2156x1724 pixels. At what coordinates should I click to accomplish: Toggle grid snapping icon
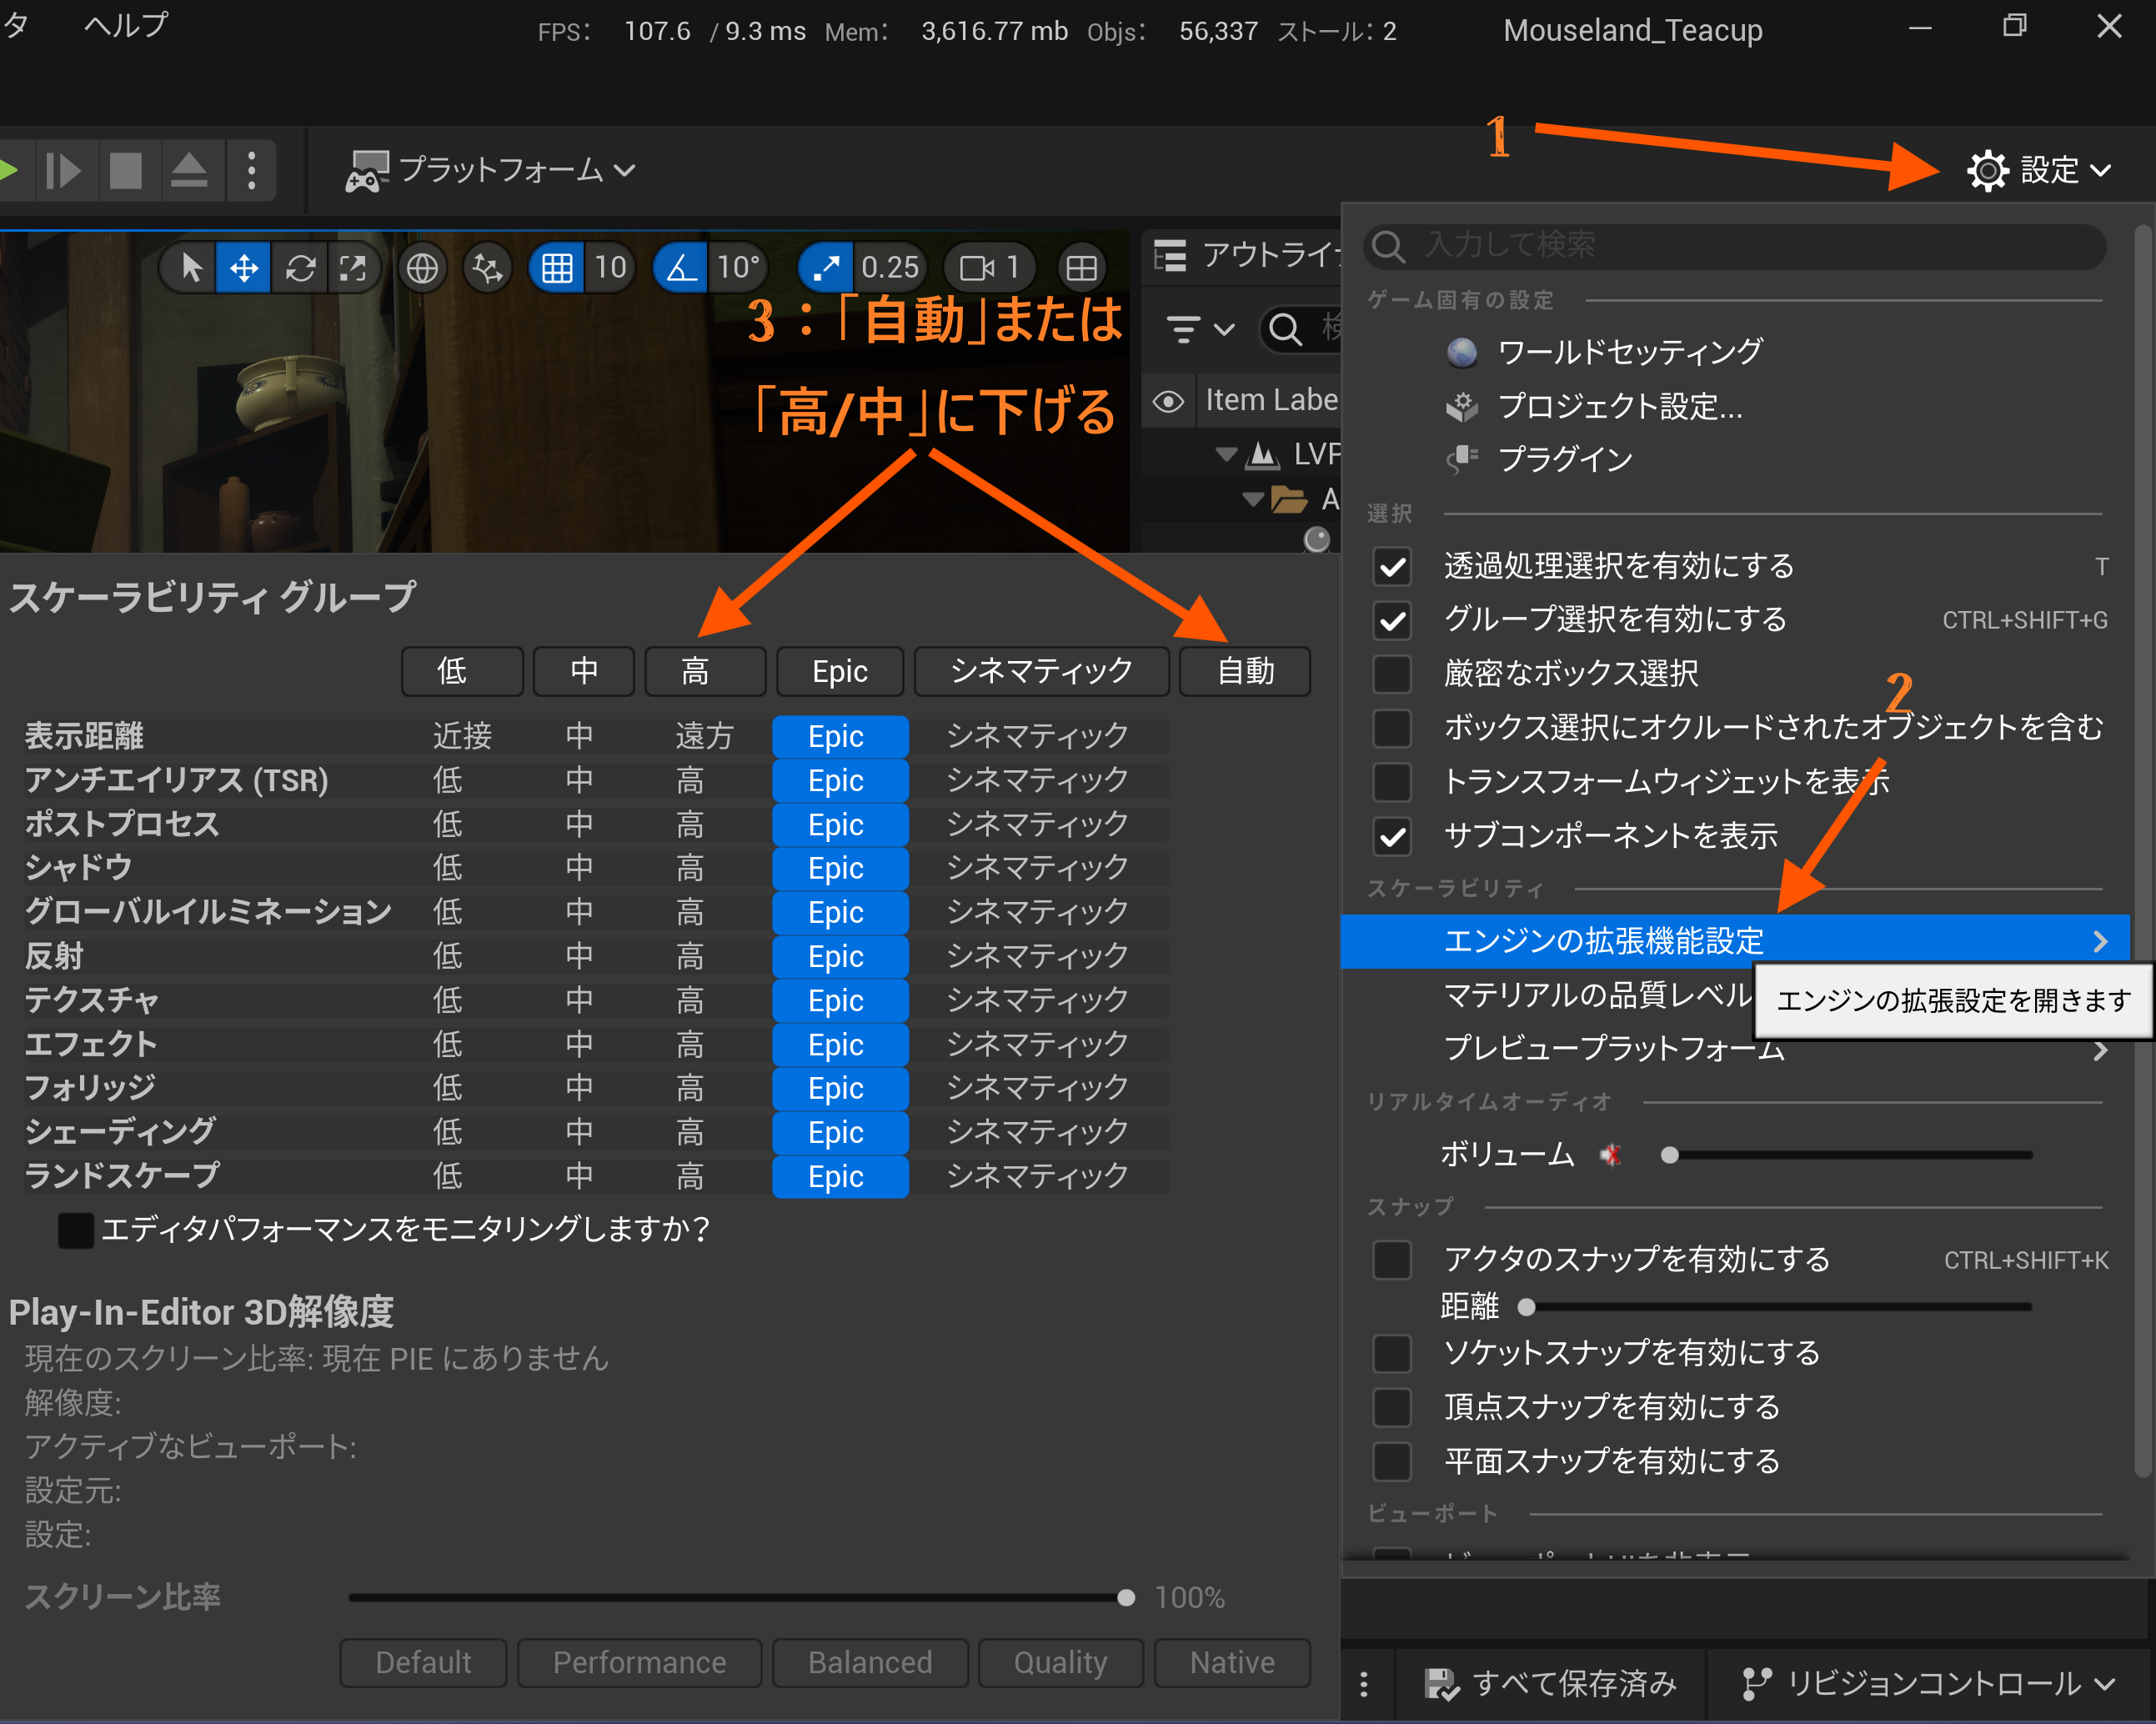pos(557,268)
